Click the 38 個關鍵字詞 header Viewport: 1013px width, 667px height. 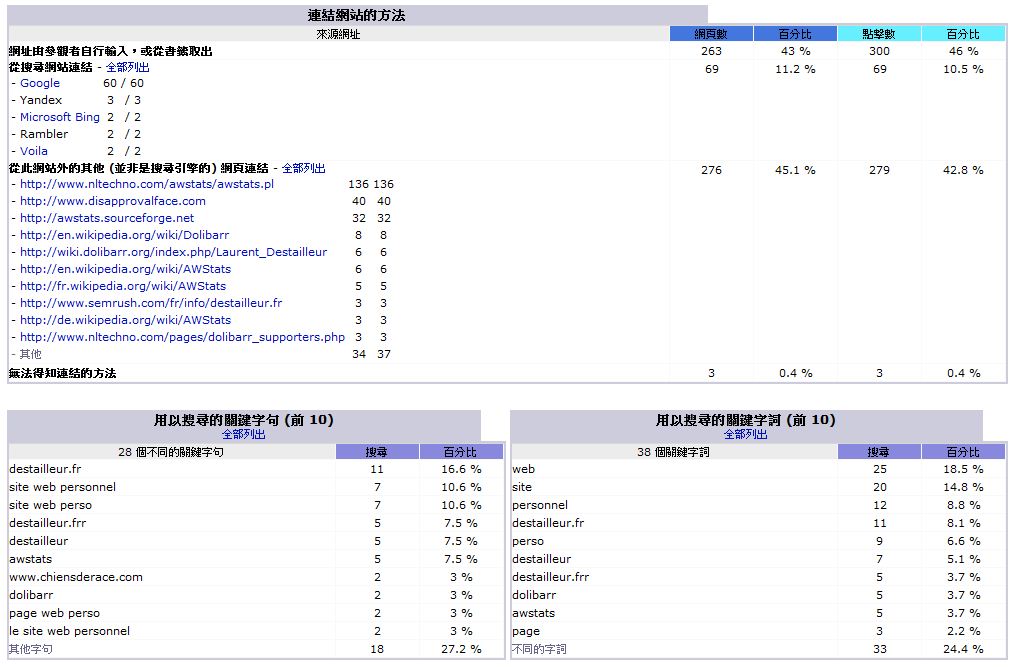[673, 452]
